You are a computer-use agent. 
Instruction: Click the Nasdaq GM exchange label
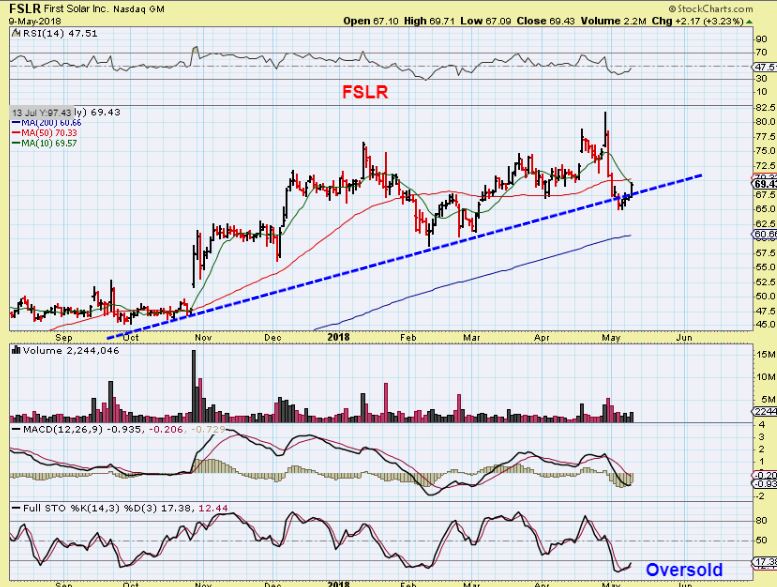click(138, 9)
